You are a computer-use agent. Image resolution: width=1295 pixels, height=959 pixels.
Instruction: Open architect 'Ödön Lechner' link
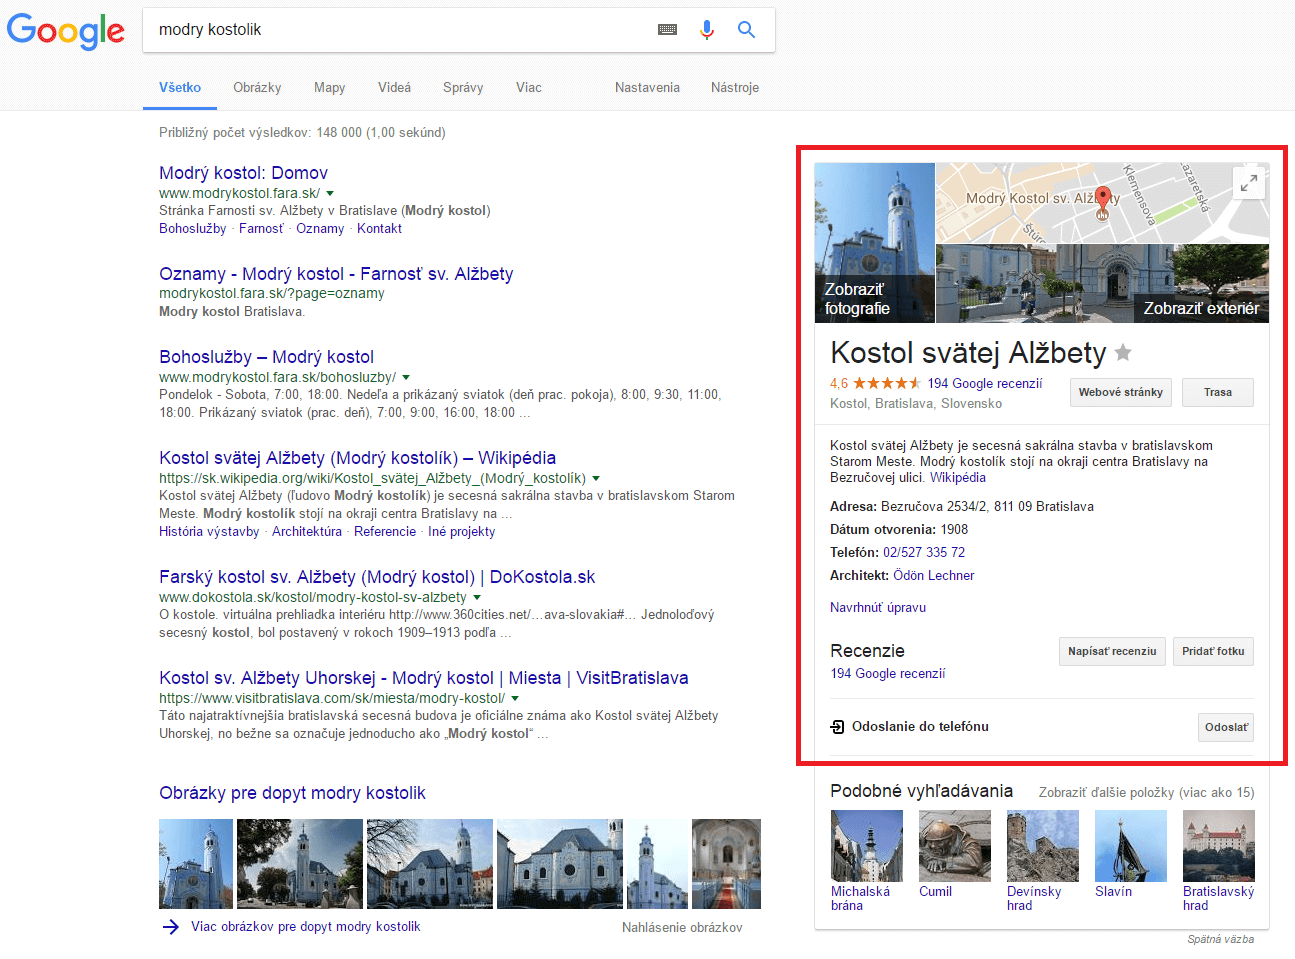[934, 576]
